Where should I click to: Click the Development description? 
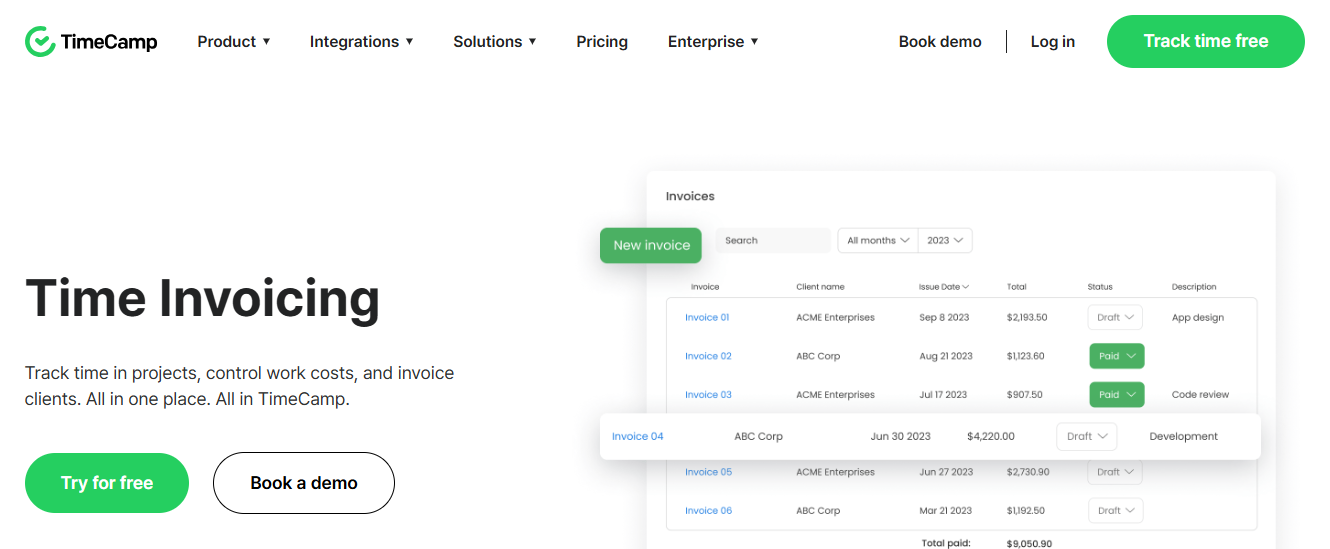point(1184,436)
